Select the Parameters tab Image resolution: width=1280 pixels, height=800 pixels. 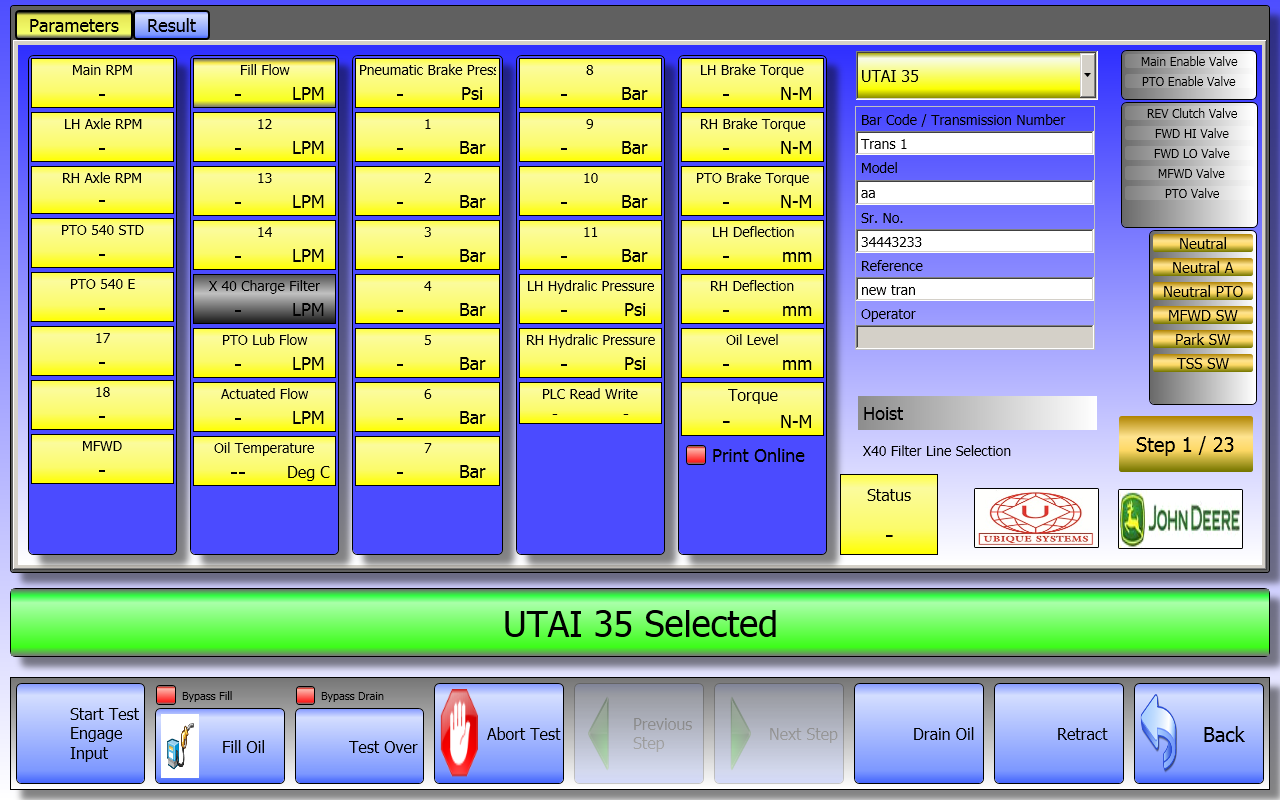point(73,25)
